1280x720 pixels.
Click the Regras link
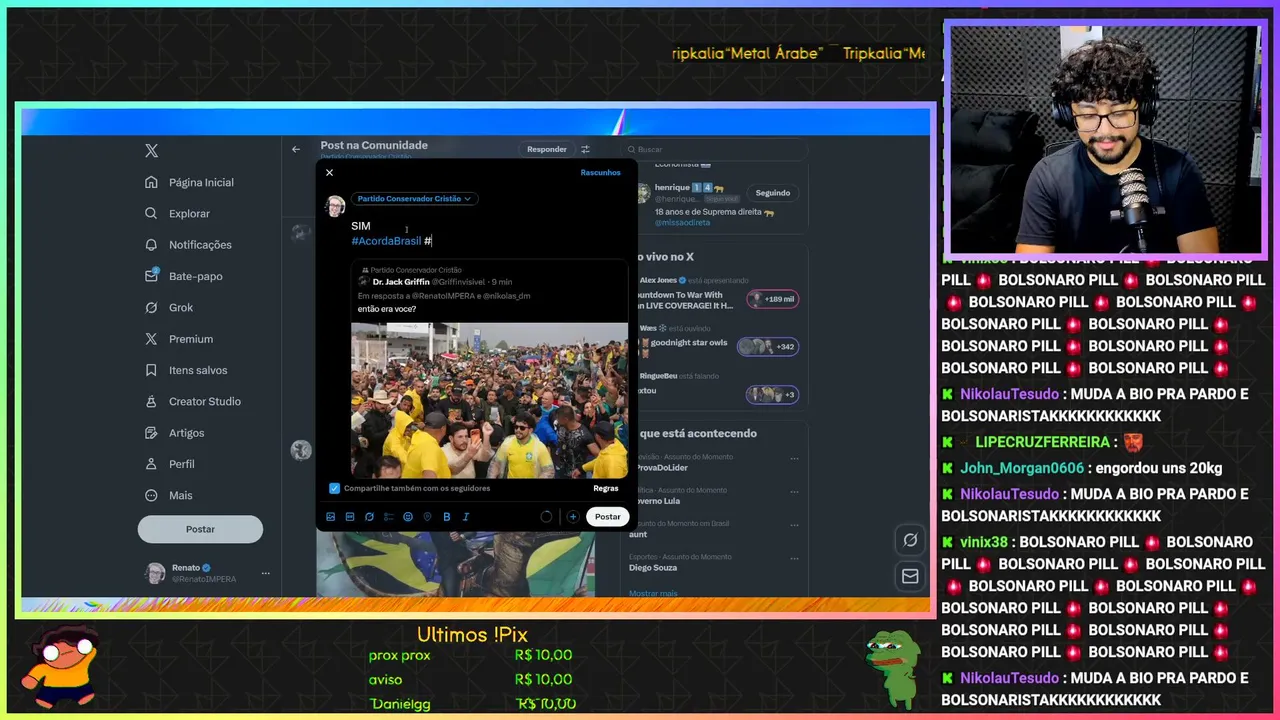tap(606, 488)
